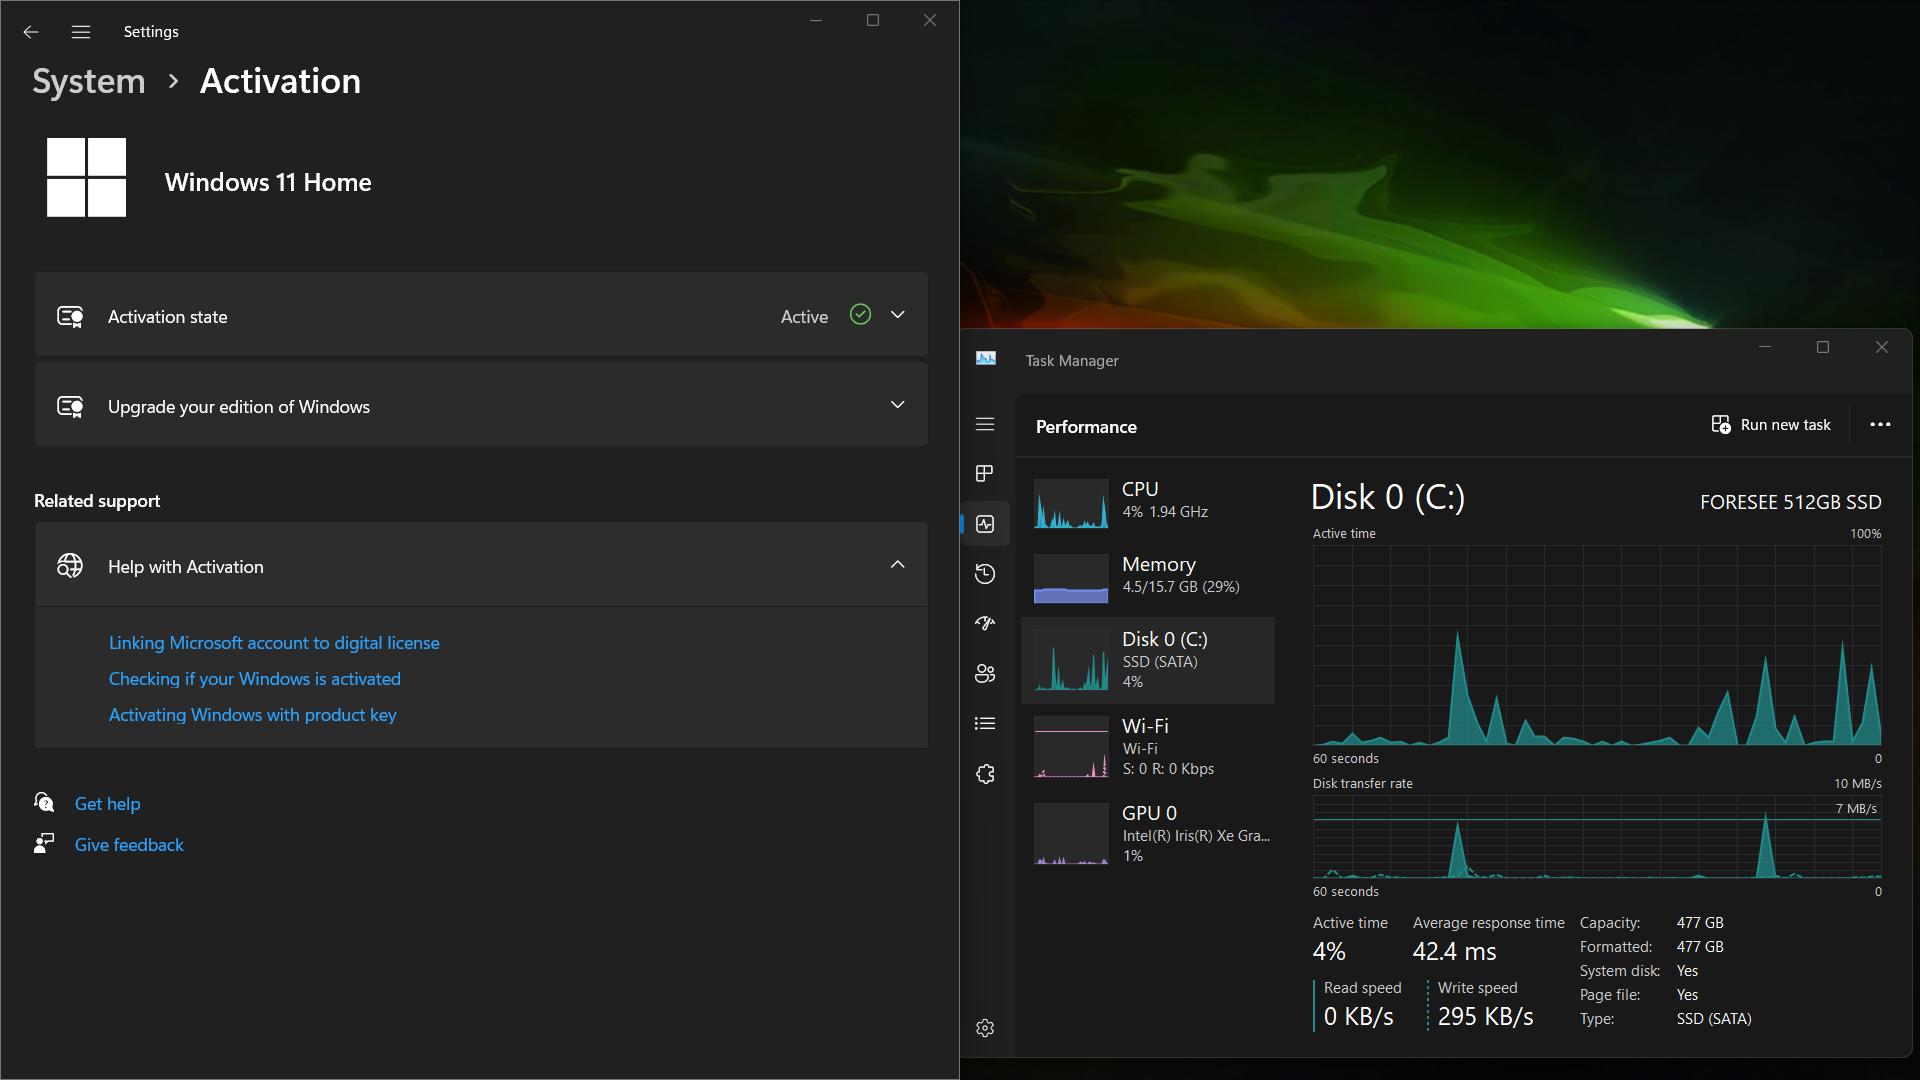1920x1080 pixels.
Task: Go back in the Settings window
Action: (31, 32)
